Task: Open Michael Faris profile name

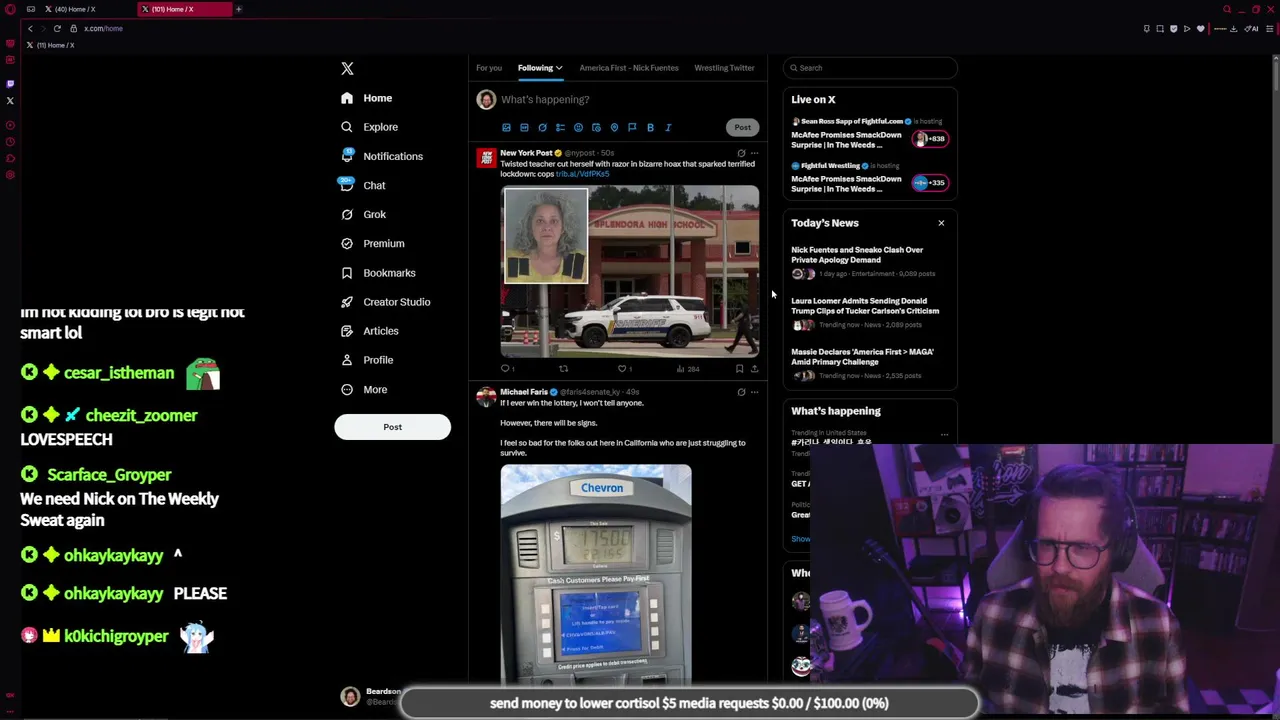Action: coord(524,392)
